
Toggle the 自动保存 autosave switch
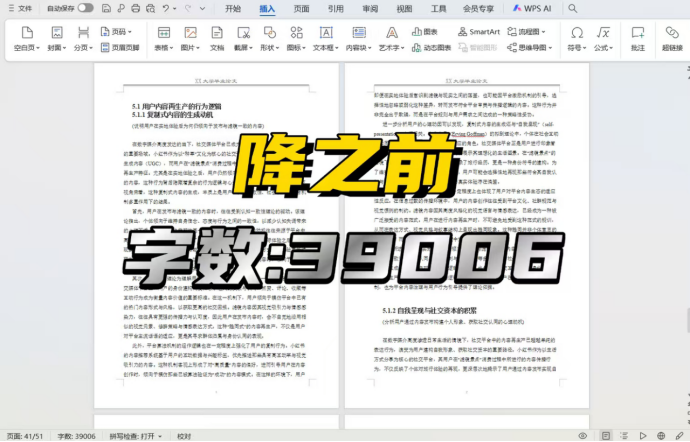pos(85,8)
